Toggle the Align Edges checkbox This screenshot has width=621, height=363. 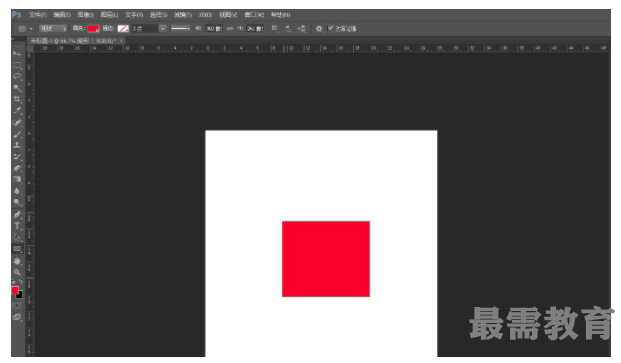(331, 28)
